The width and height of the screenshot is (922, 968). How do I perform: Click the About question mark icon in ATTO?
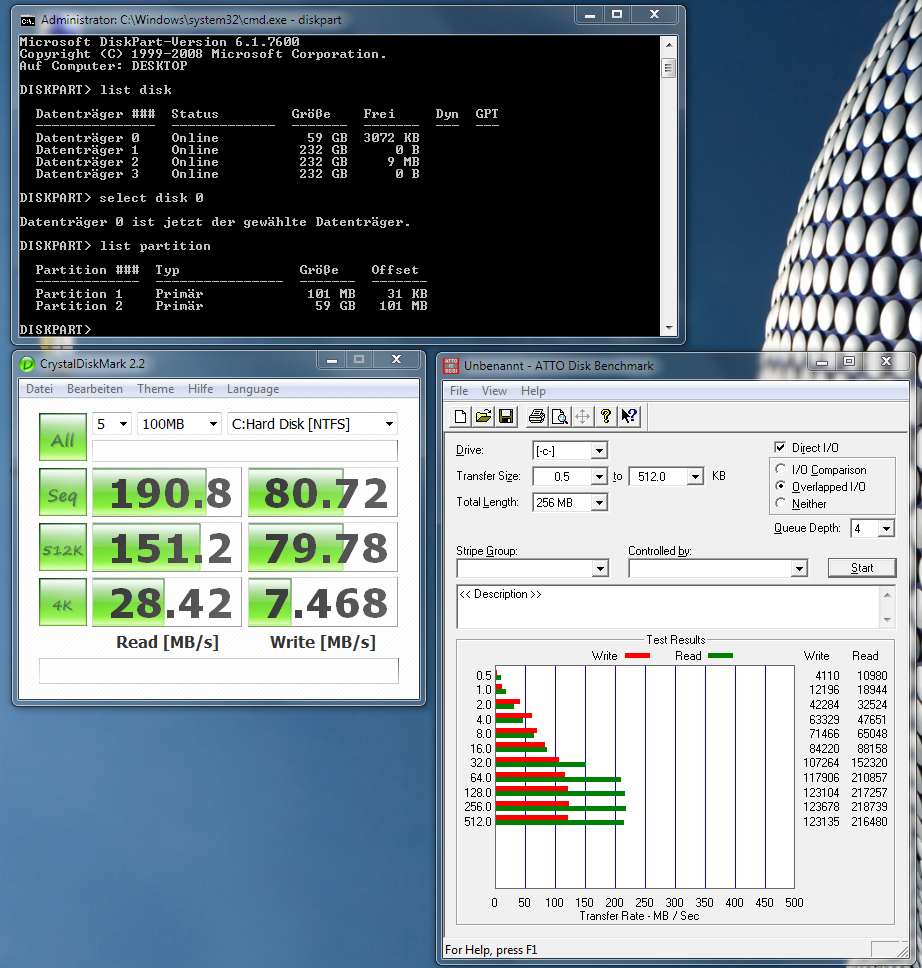(x=606, y=417)
